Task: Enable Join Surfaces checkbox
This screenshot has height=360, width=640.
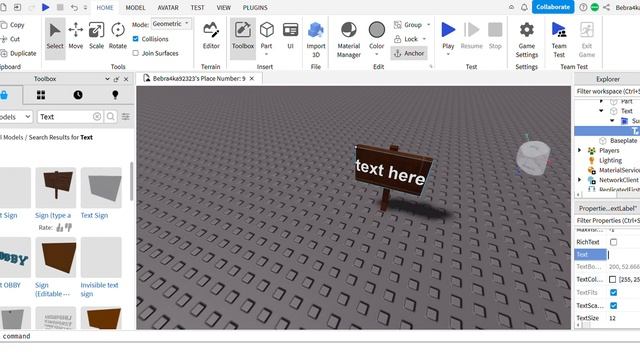Action: 136,53
